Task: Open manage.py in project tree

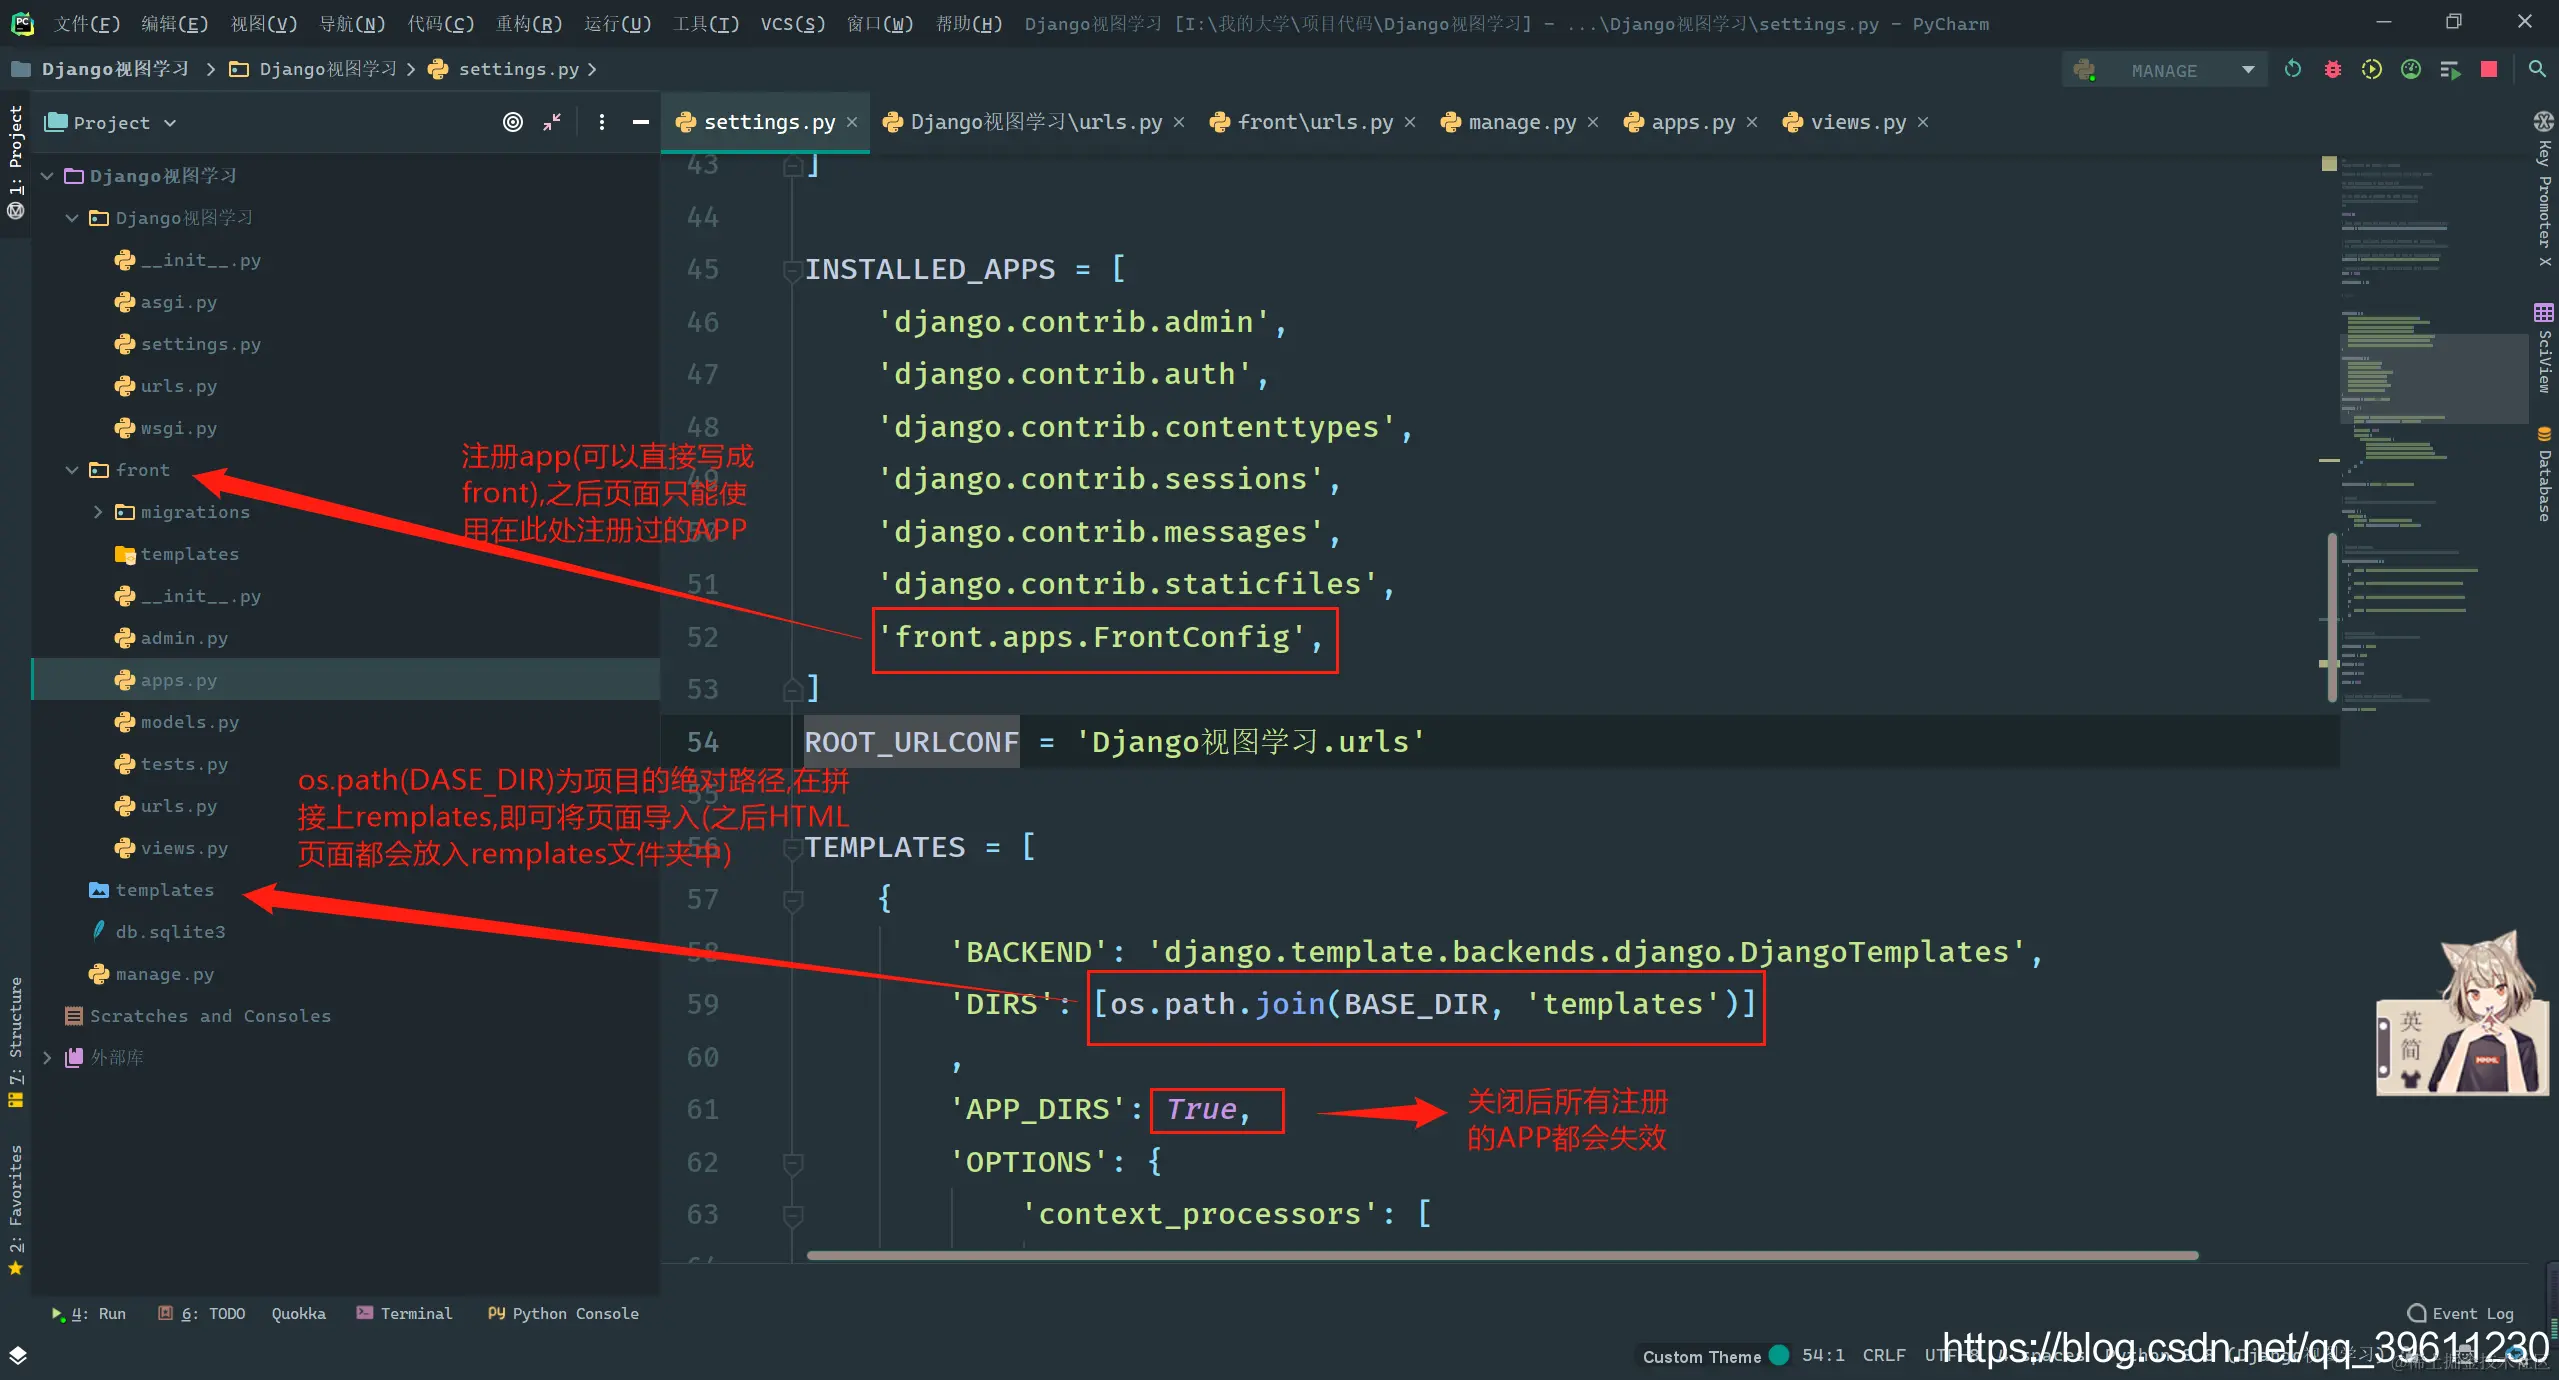Action: 164,974
